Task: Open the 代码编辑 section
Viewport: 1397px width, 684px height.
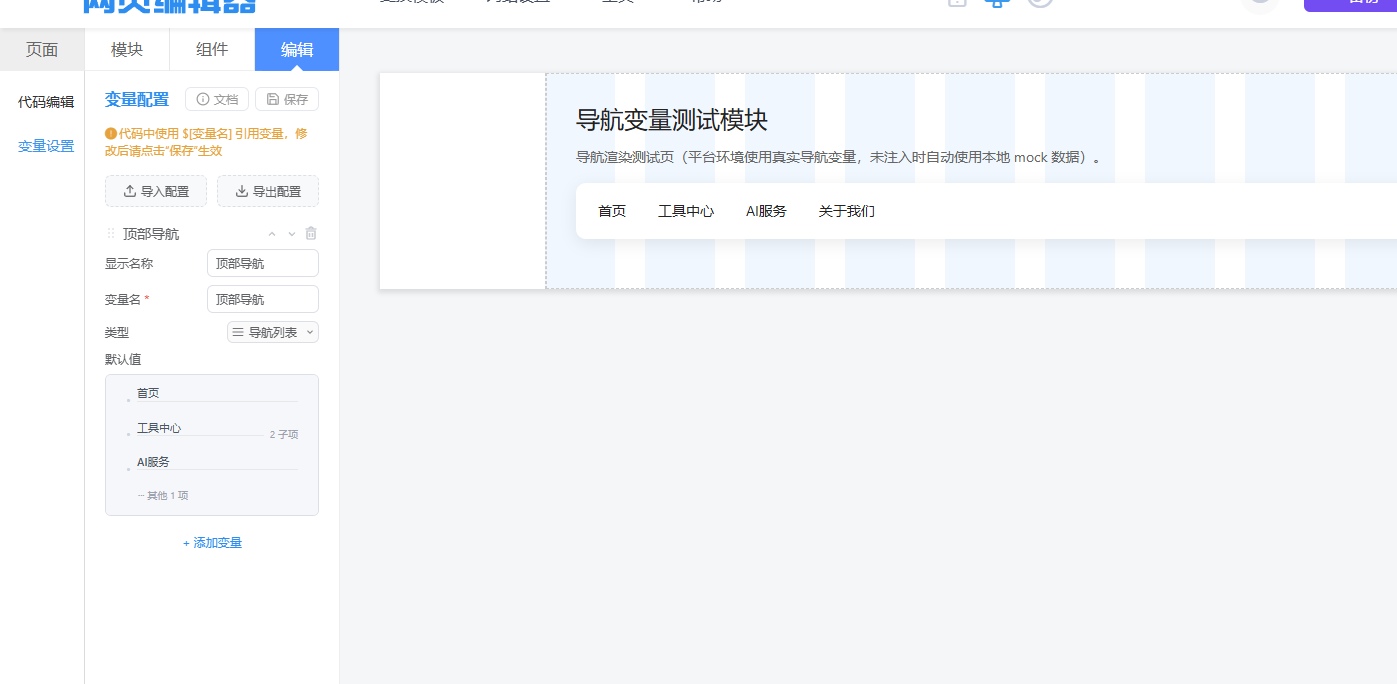Action: 46,102
